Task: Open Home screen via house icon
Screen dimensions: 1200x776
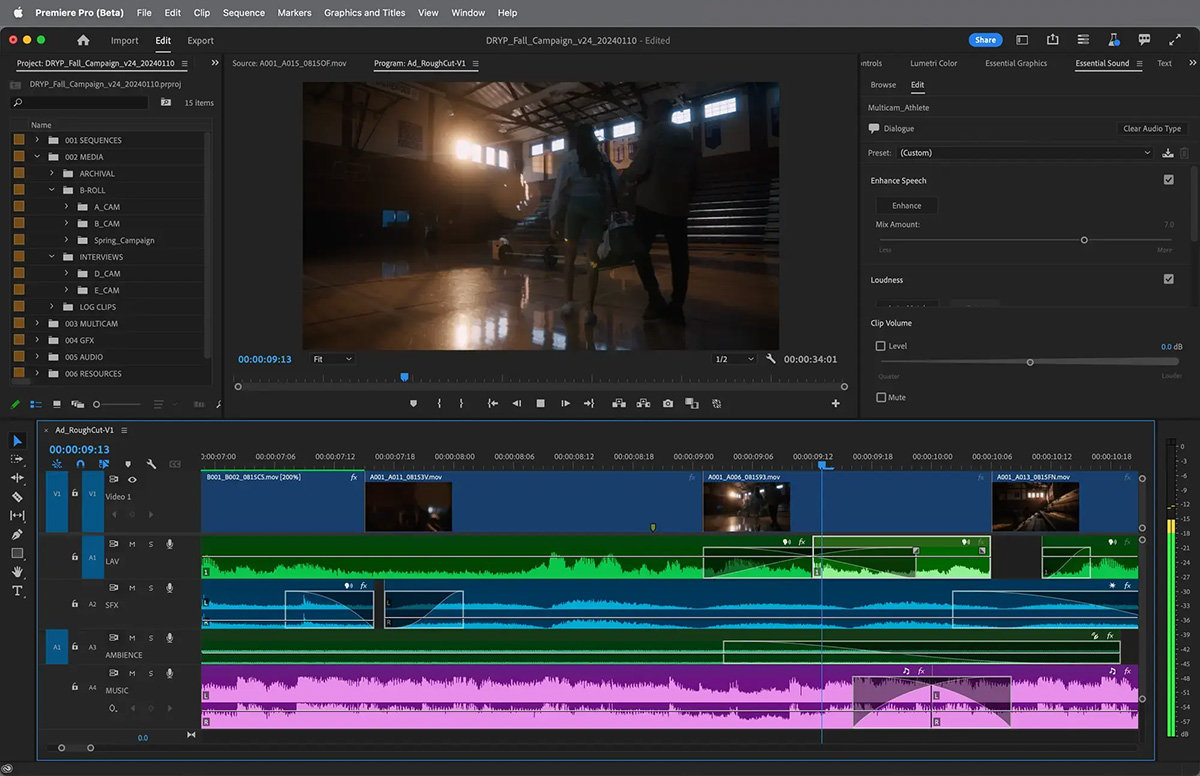Action: click(x=83, y=40)
